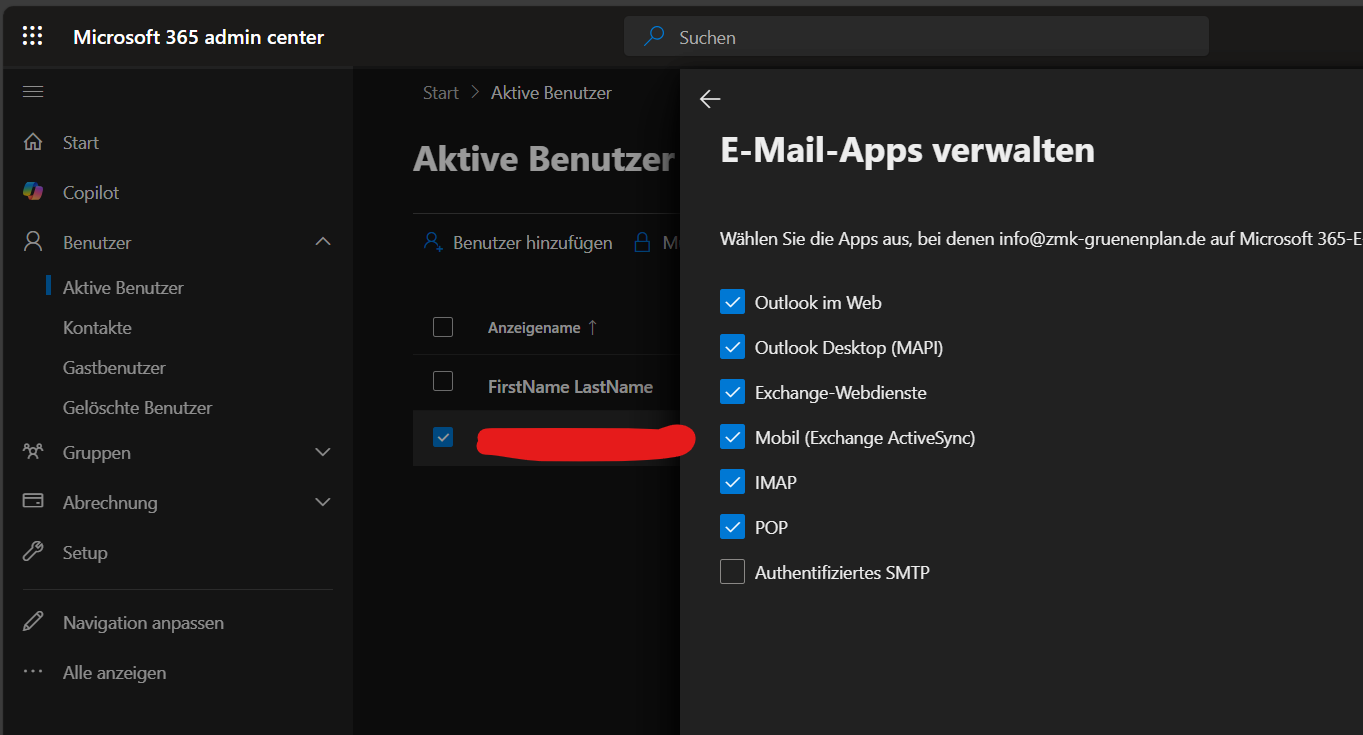
Task: Click the Gruppen label in sidebar
Action: [97, 452]
